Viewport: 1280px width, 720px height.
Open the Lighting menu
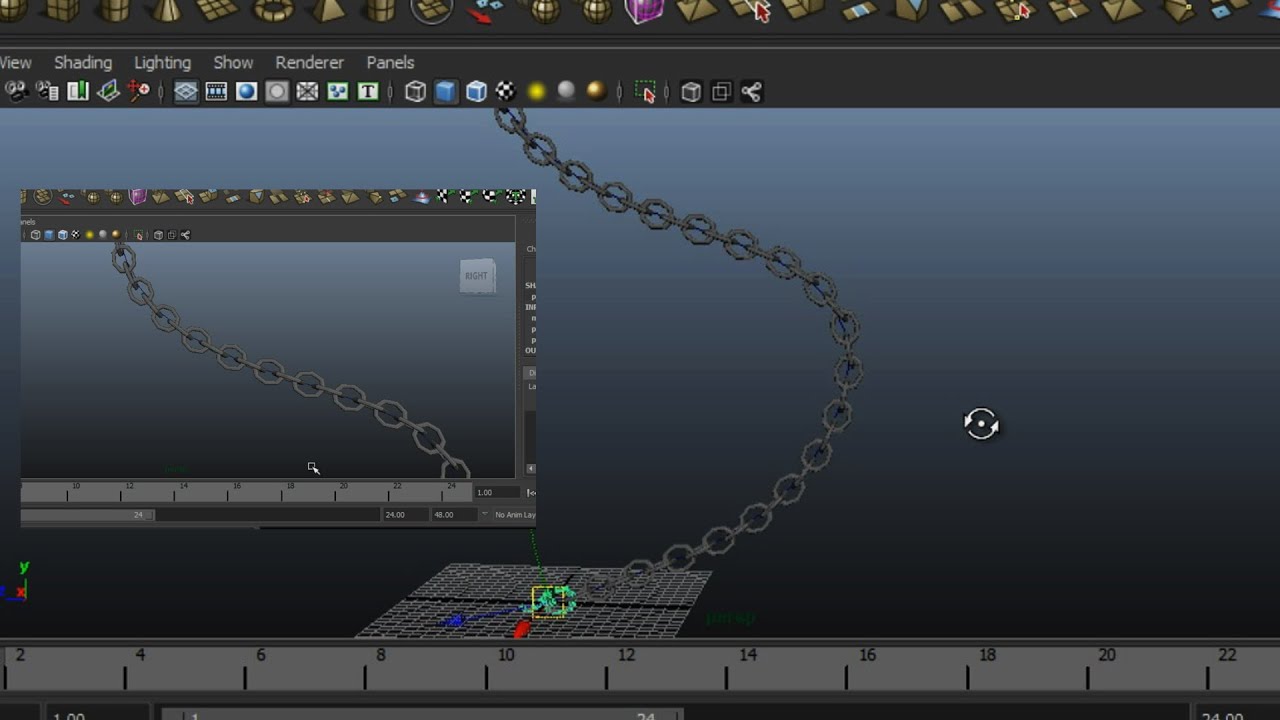pyautogui.click(x=162, y=62)
